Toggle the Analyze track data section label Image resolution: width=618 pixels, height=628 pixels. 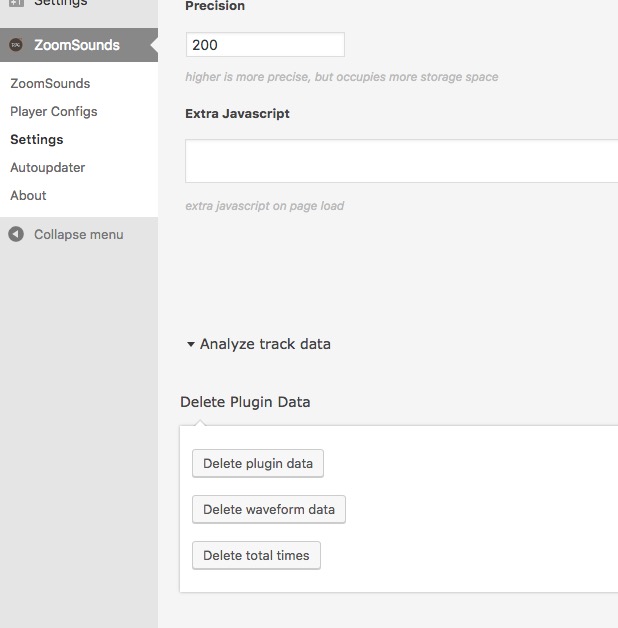point(265,344)
